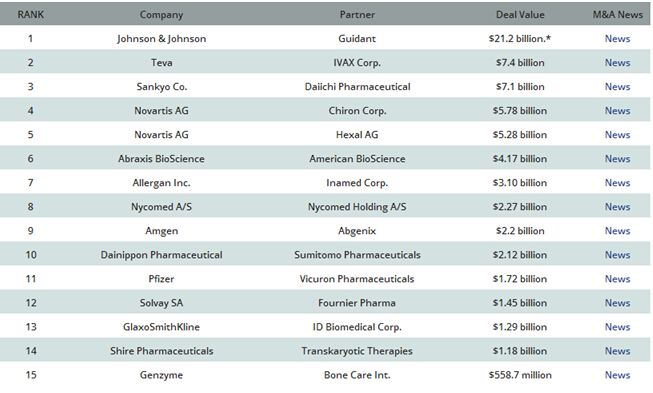
Task: Click the News link in Sankyo Co. row
Action: (x=617, y=87)
